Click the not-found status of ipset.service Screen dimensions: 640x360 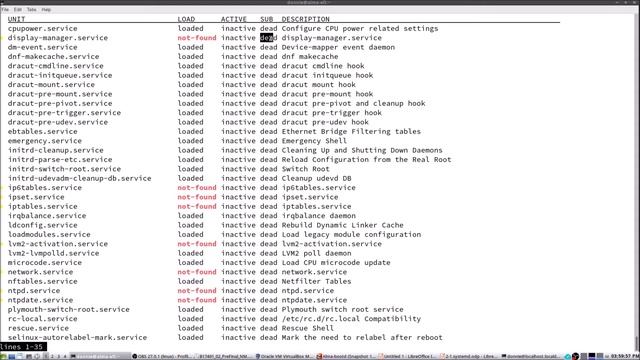(x=197, y=197)
